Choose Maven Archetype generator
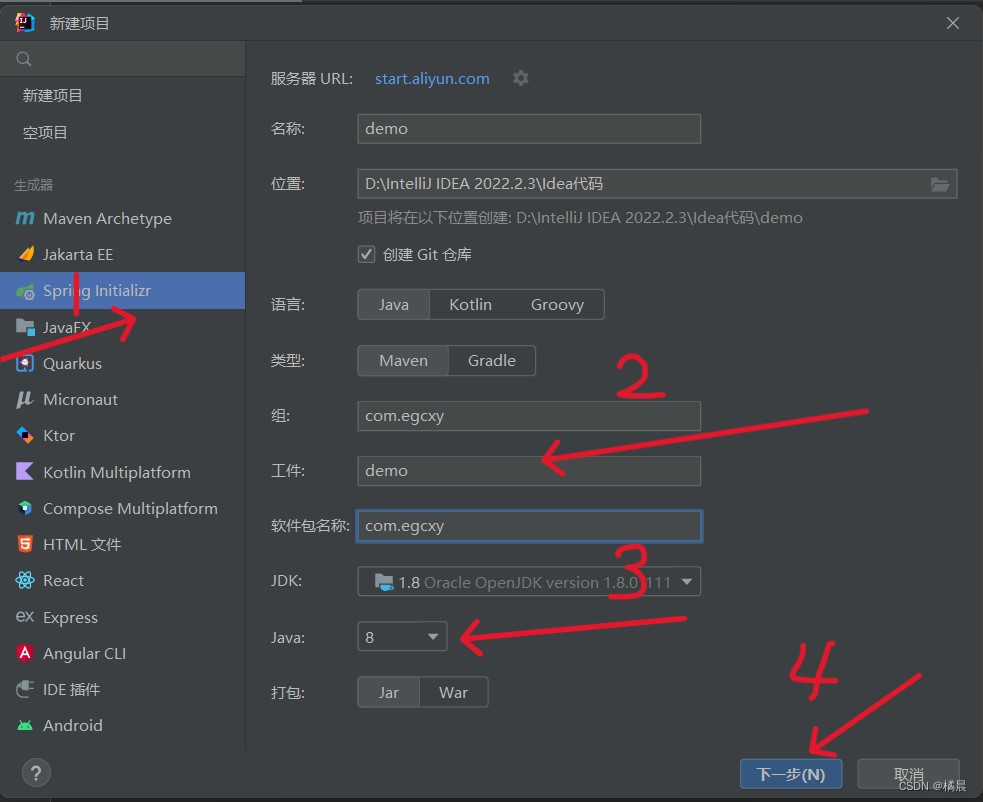Image resolution: width=983 pixels, height=802 pixels. 122,218
